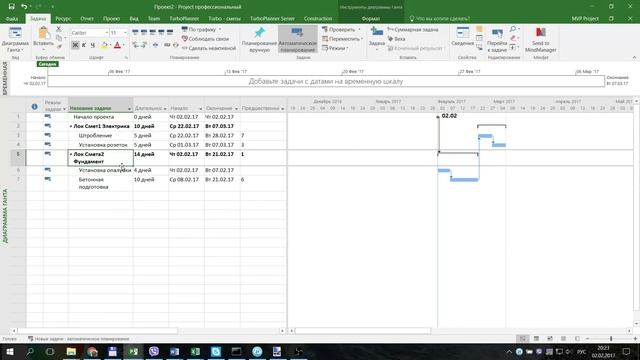Collapse the Лок Смет1 Электрика summary task
This screenshot has width=640, height=360.
tap(71, 127)
